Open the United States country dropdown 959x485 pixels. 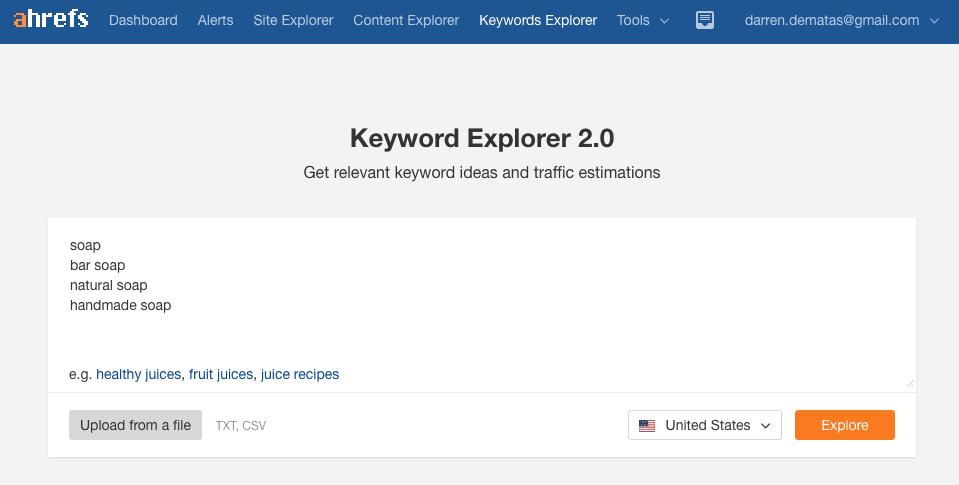[705, 425]
